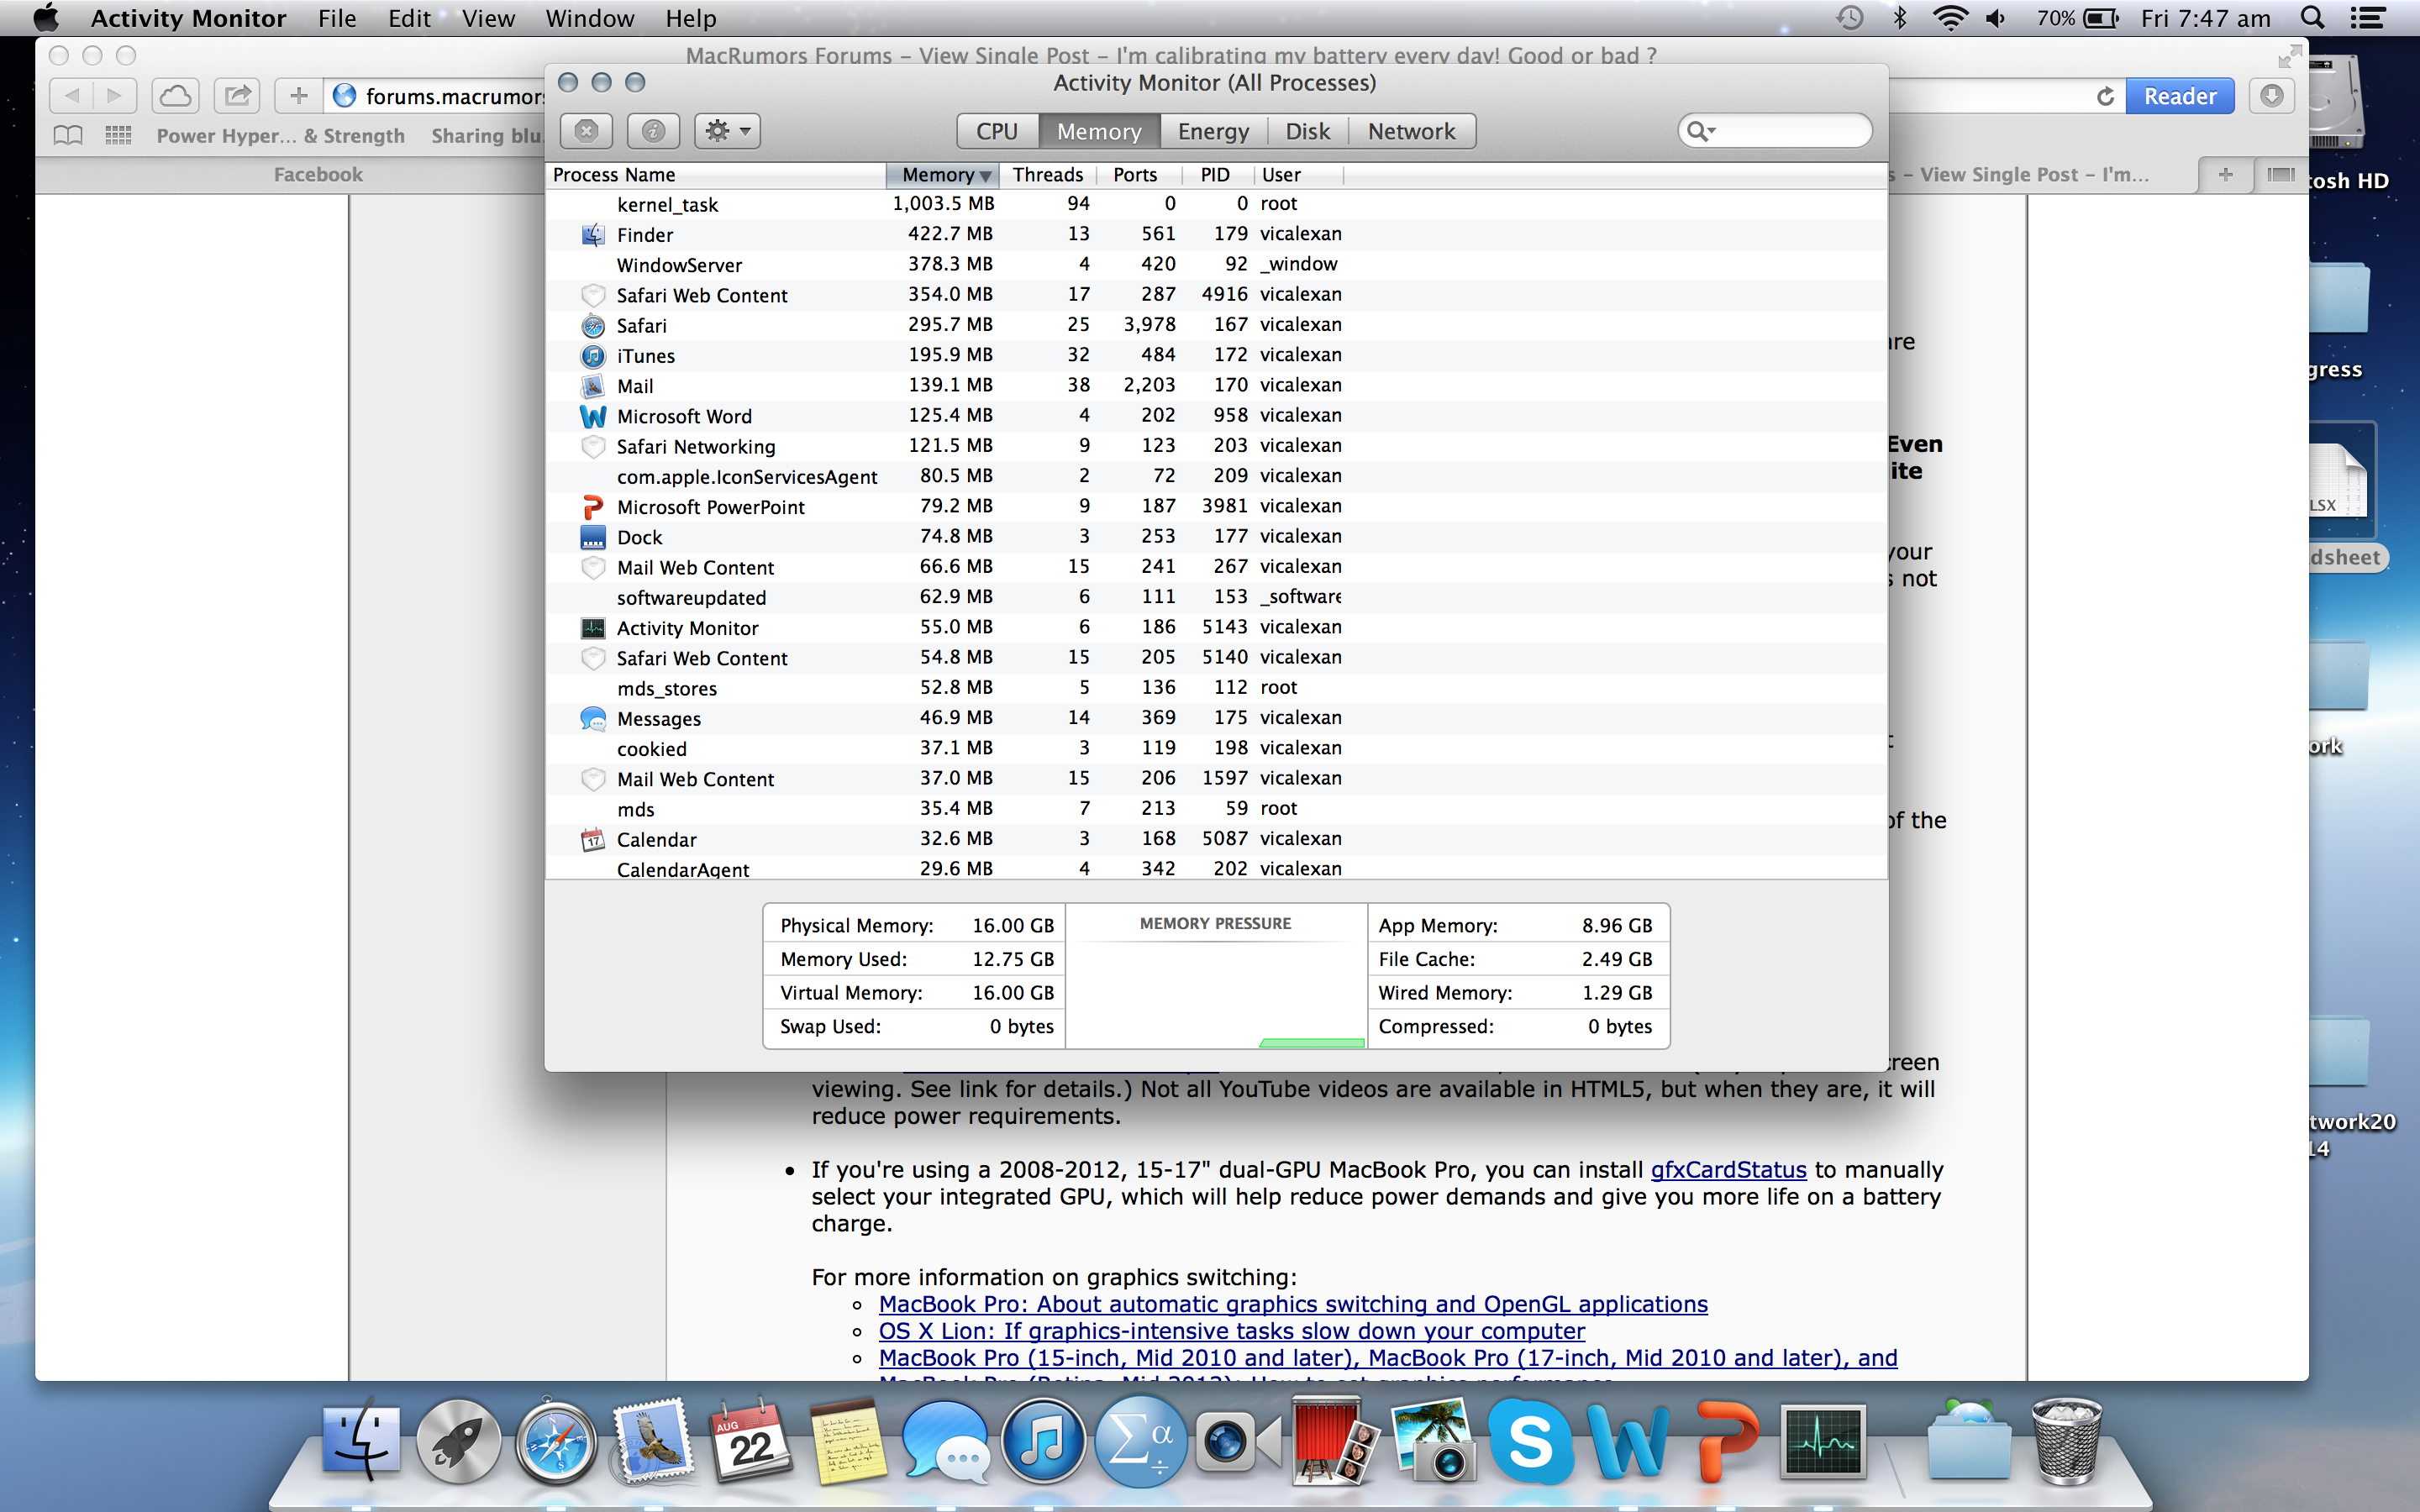Viewport: 2420px width, 1512px height.
Task: Open the gear action dropdown menu
Action: click(x=727, y=131)
